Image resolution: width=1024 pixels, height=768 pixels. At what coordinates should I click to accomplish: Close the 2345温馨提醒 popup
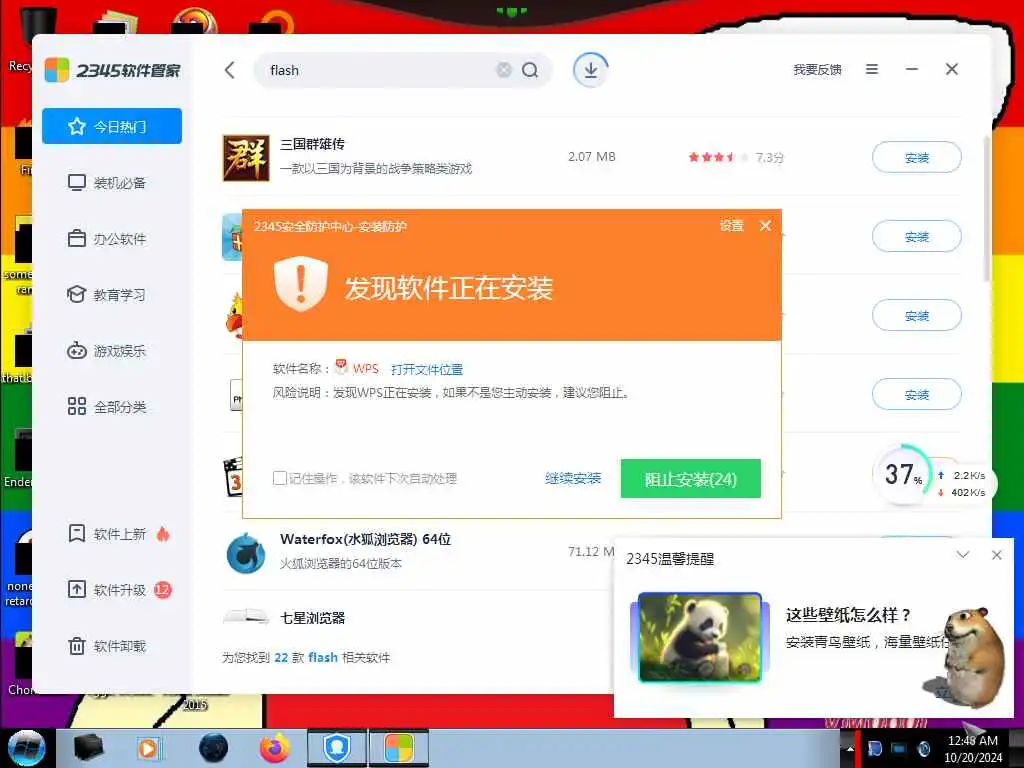point(997,555)
